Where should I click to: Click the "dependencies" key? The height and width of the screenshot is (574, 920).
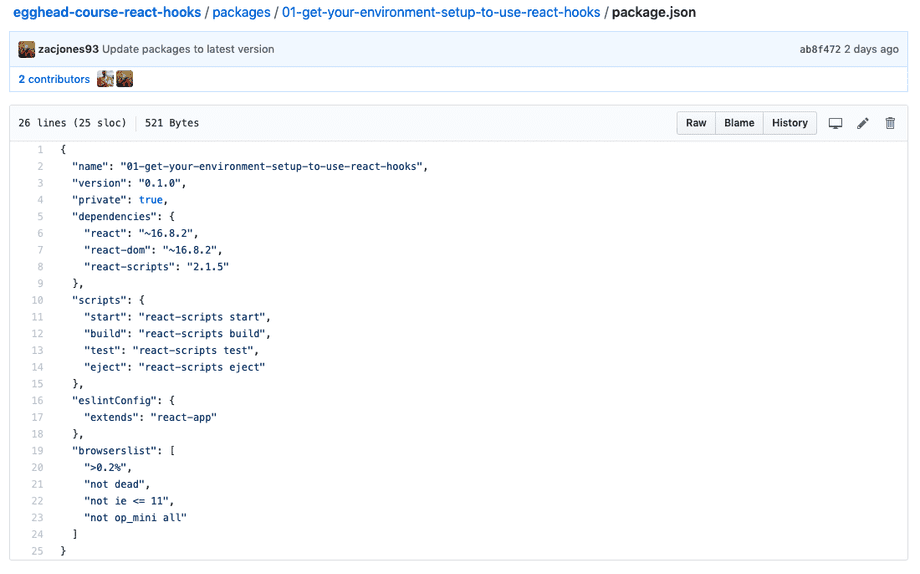click(114, 217)
